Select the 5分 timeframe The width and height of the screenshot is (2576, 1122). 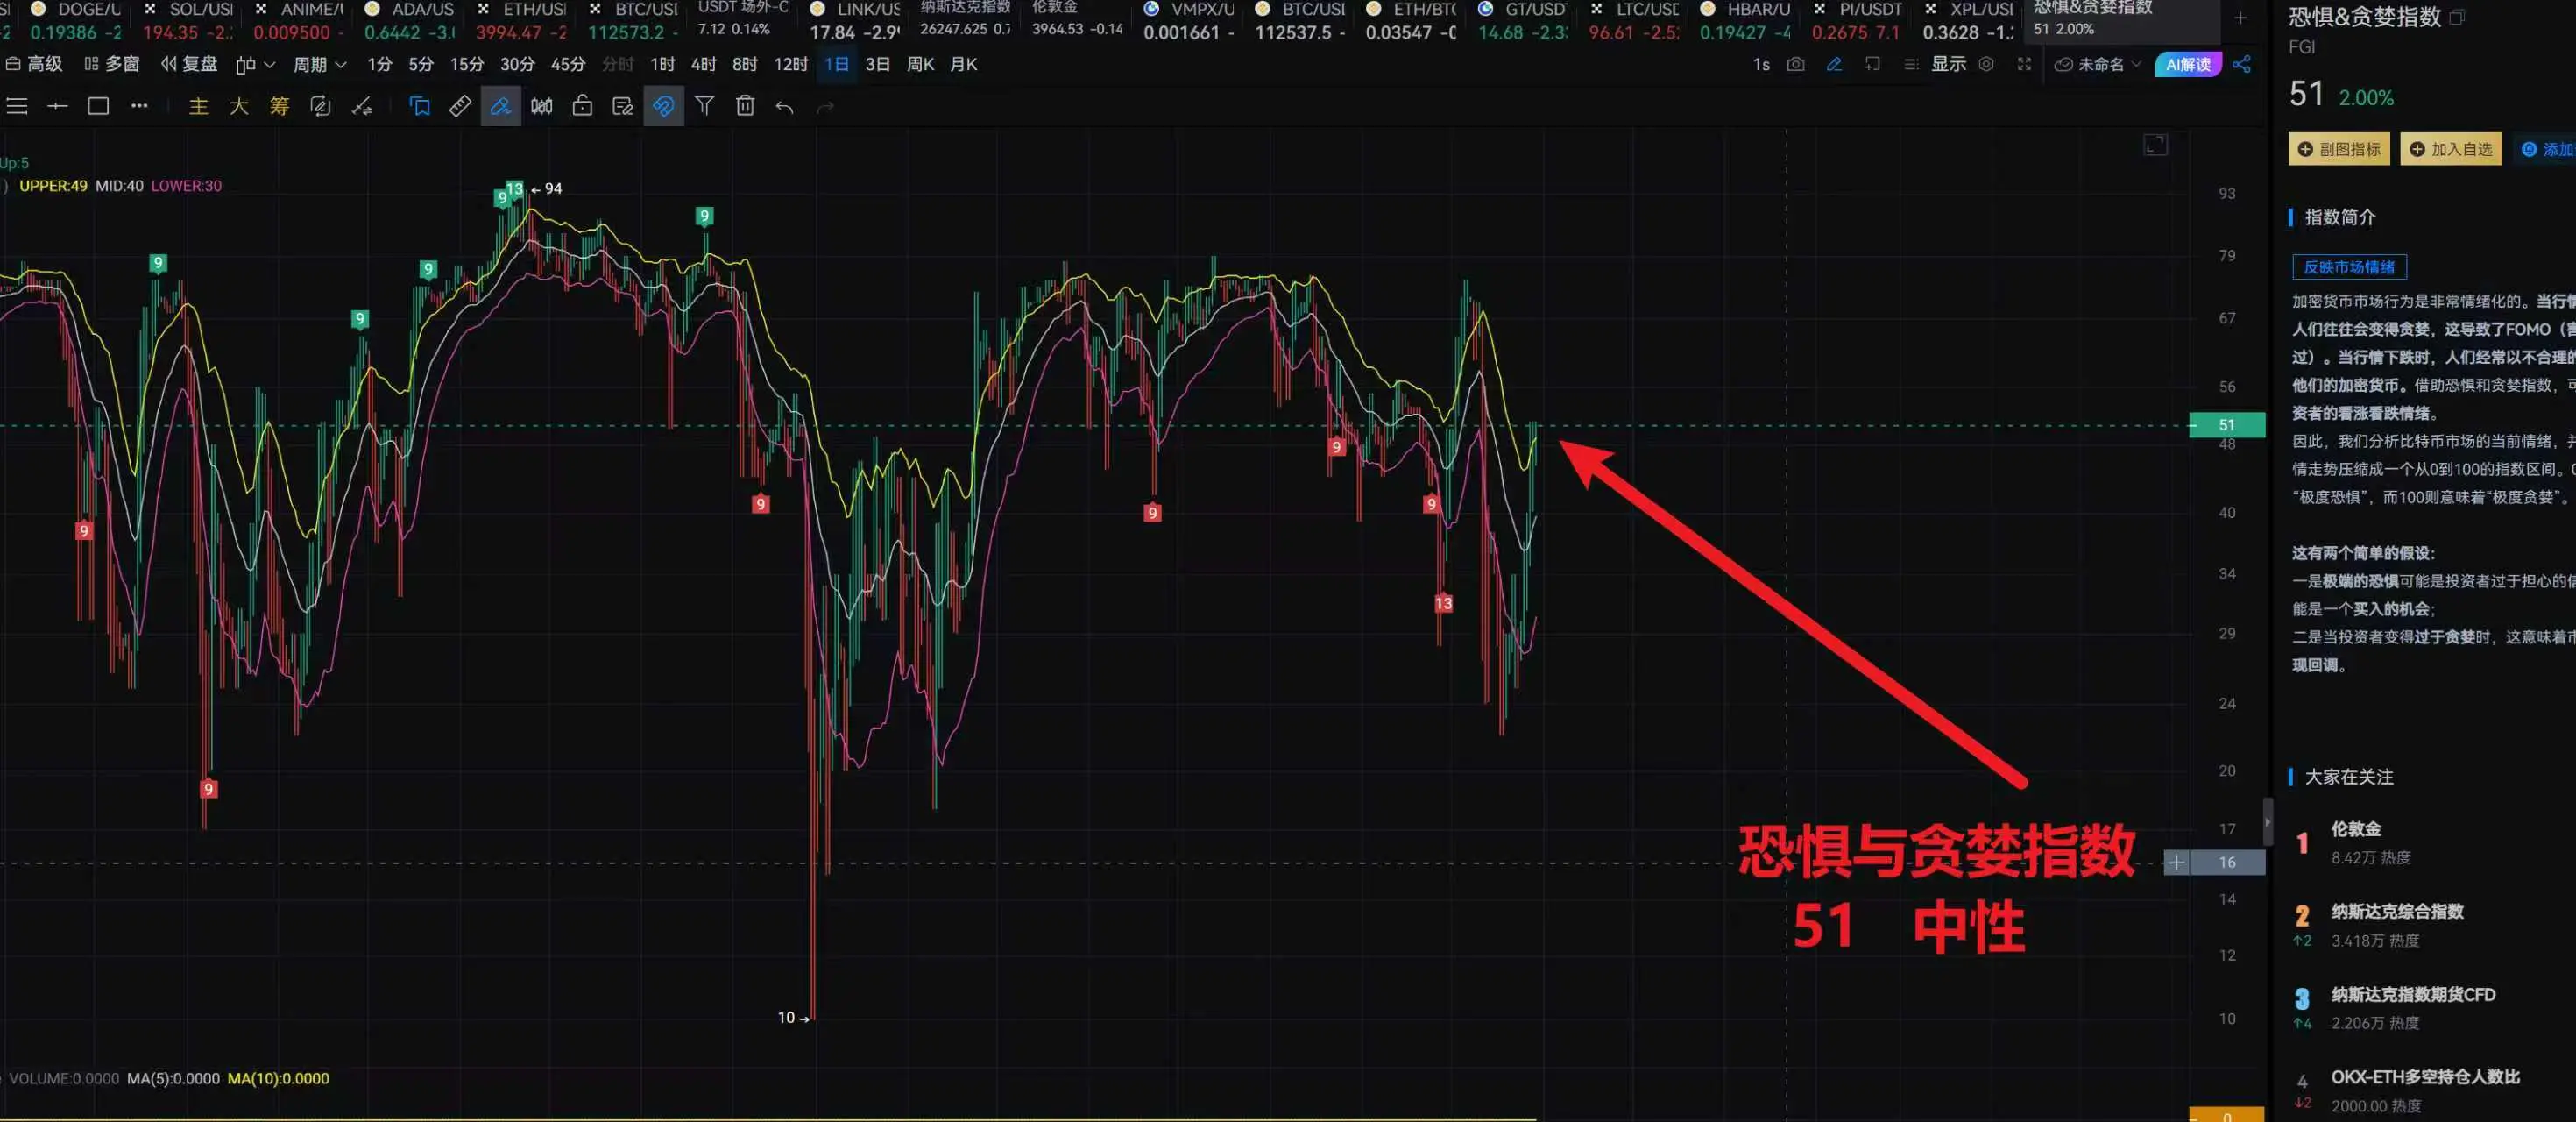421,64
